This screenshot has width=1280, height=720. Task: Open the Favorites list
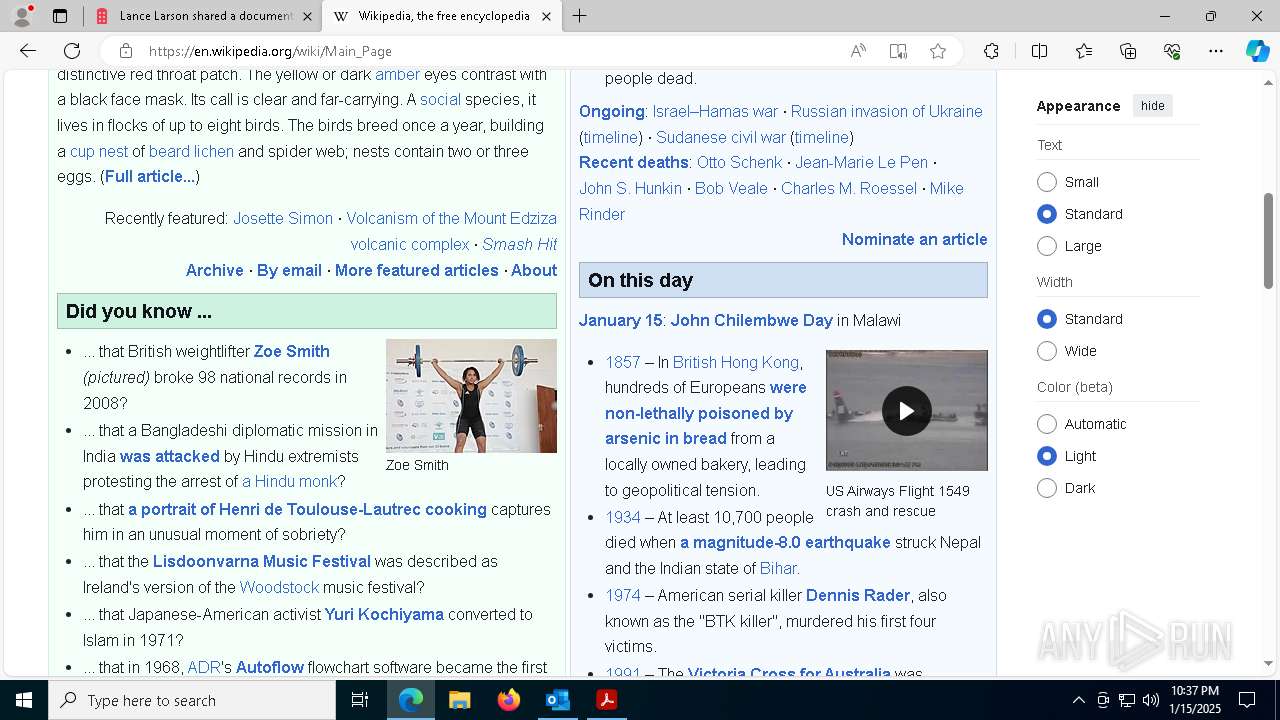[1084, 51]
